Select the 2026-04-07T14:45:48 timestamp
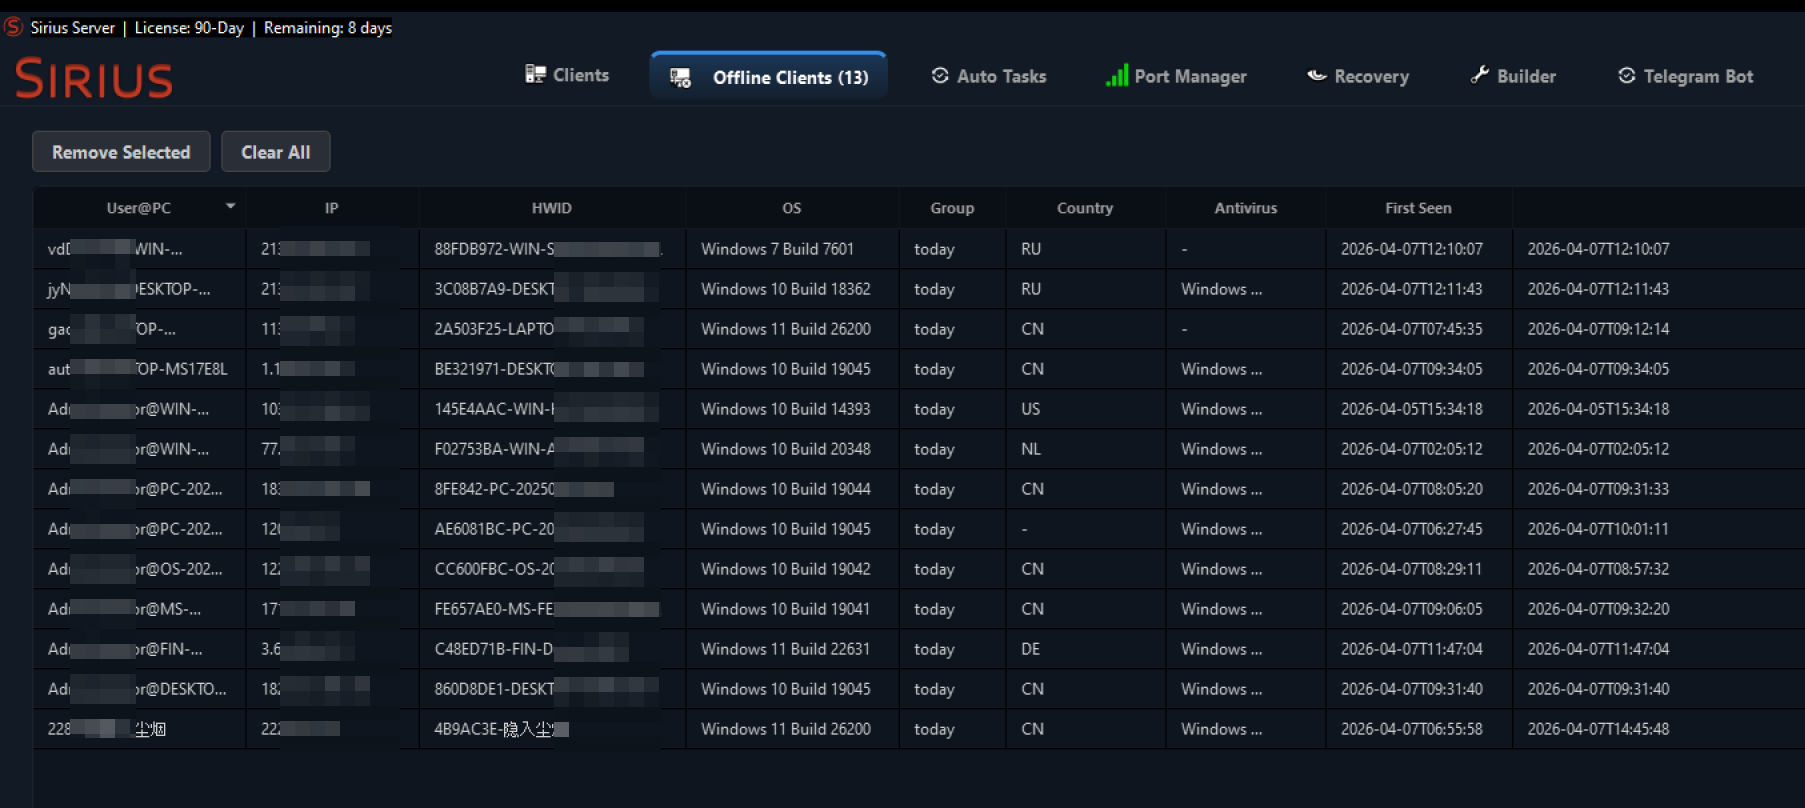The height and width of the screenshot is (808, 1805). click(x=1598, y=729)
